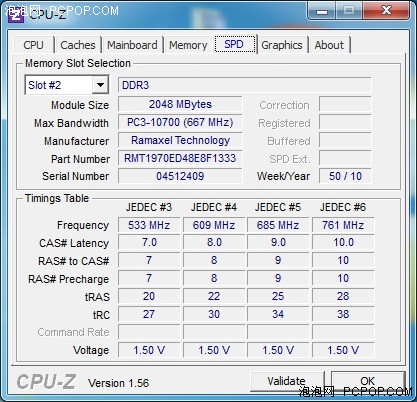
Task: Click the Module Size label
Action: (x=80, y=105)
